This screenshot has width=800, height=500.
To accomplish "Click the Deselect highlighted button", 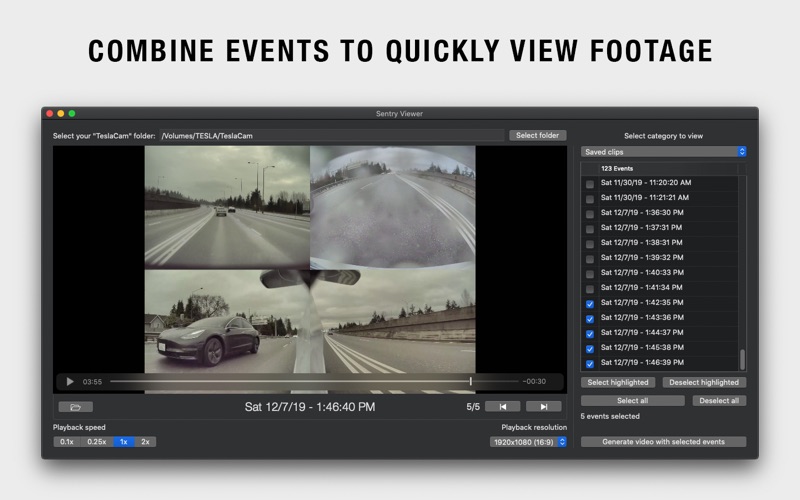I will (x=704, y=382).
